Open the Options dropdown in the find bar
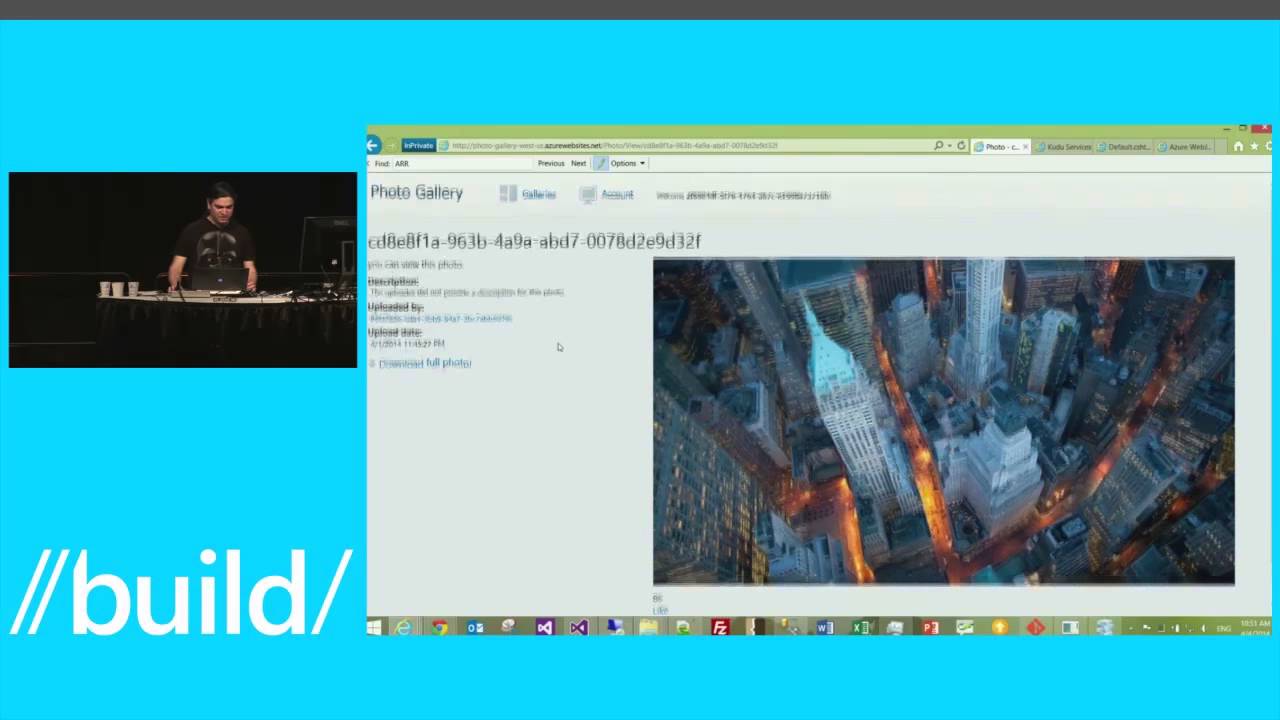 (626, 163)
